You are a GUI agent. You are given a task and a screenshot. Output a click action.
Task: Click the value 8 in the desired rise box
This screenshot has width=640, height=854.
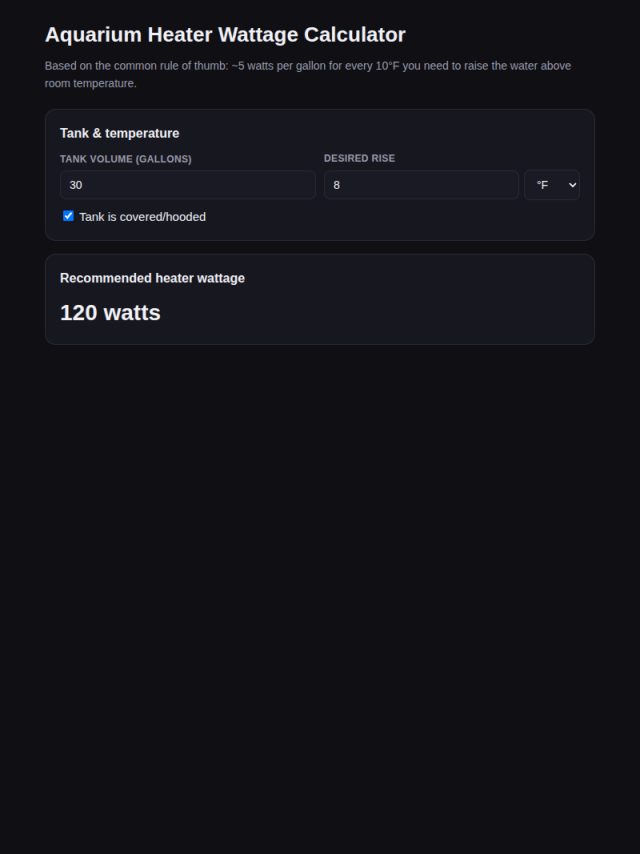click(337, 185)
